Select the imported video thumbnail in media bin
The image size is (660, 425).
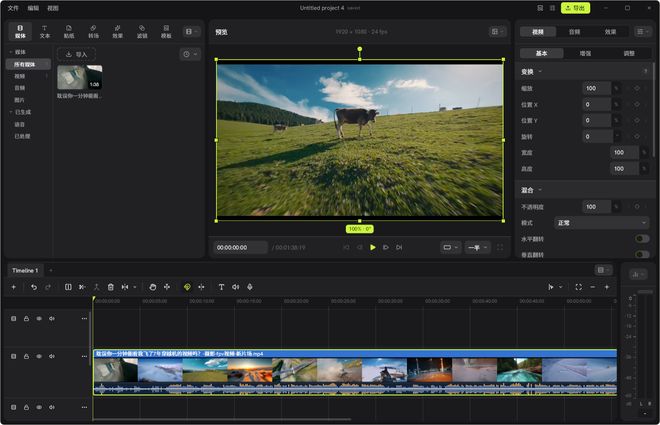[x=80, y=77]
